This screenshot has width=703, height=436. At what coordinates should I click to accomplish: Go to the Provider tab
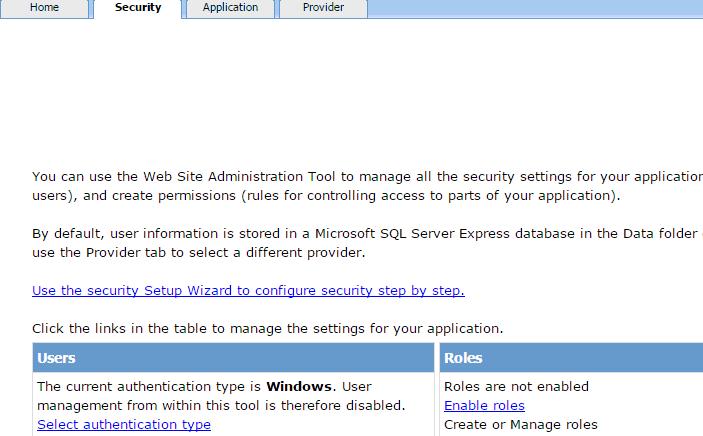[x=323, y=8]
